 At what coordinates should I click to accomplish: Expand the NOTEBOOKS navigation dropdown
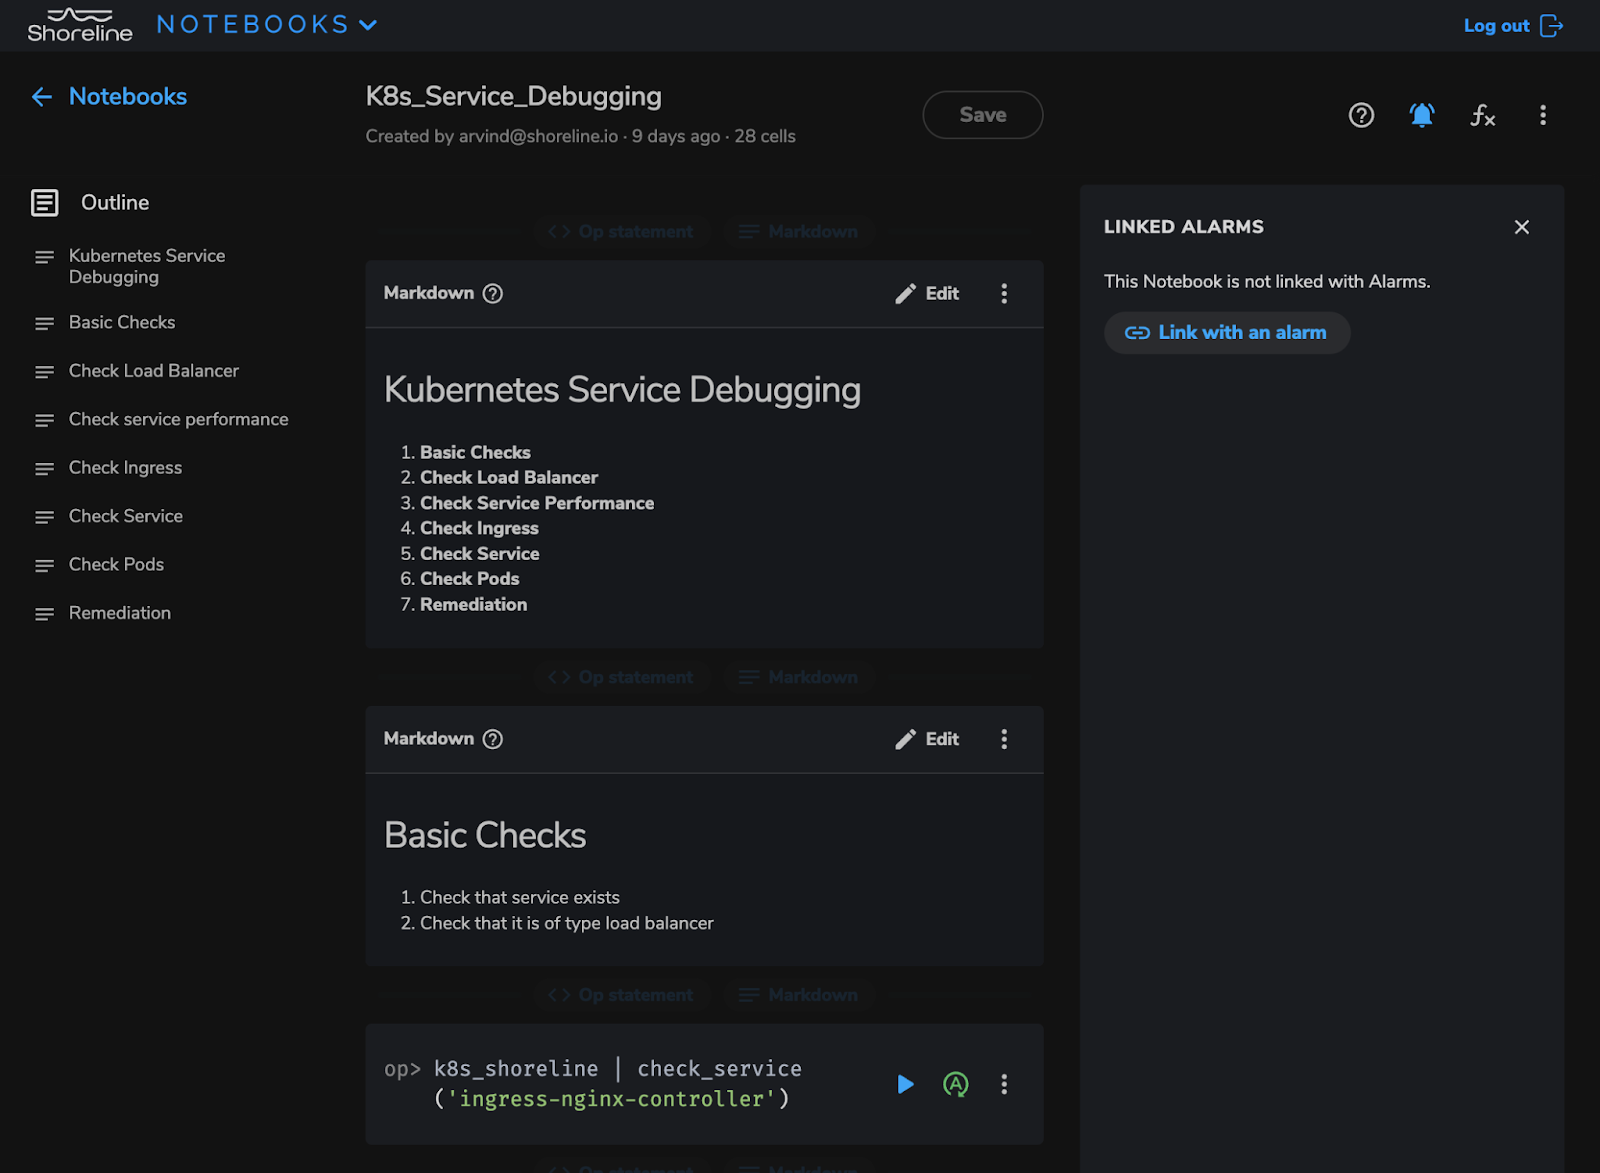coord(267,25)
